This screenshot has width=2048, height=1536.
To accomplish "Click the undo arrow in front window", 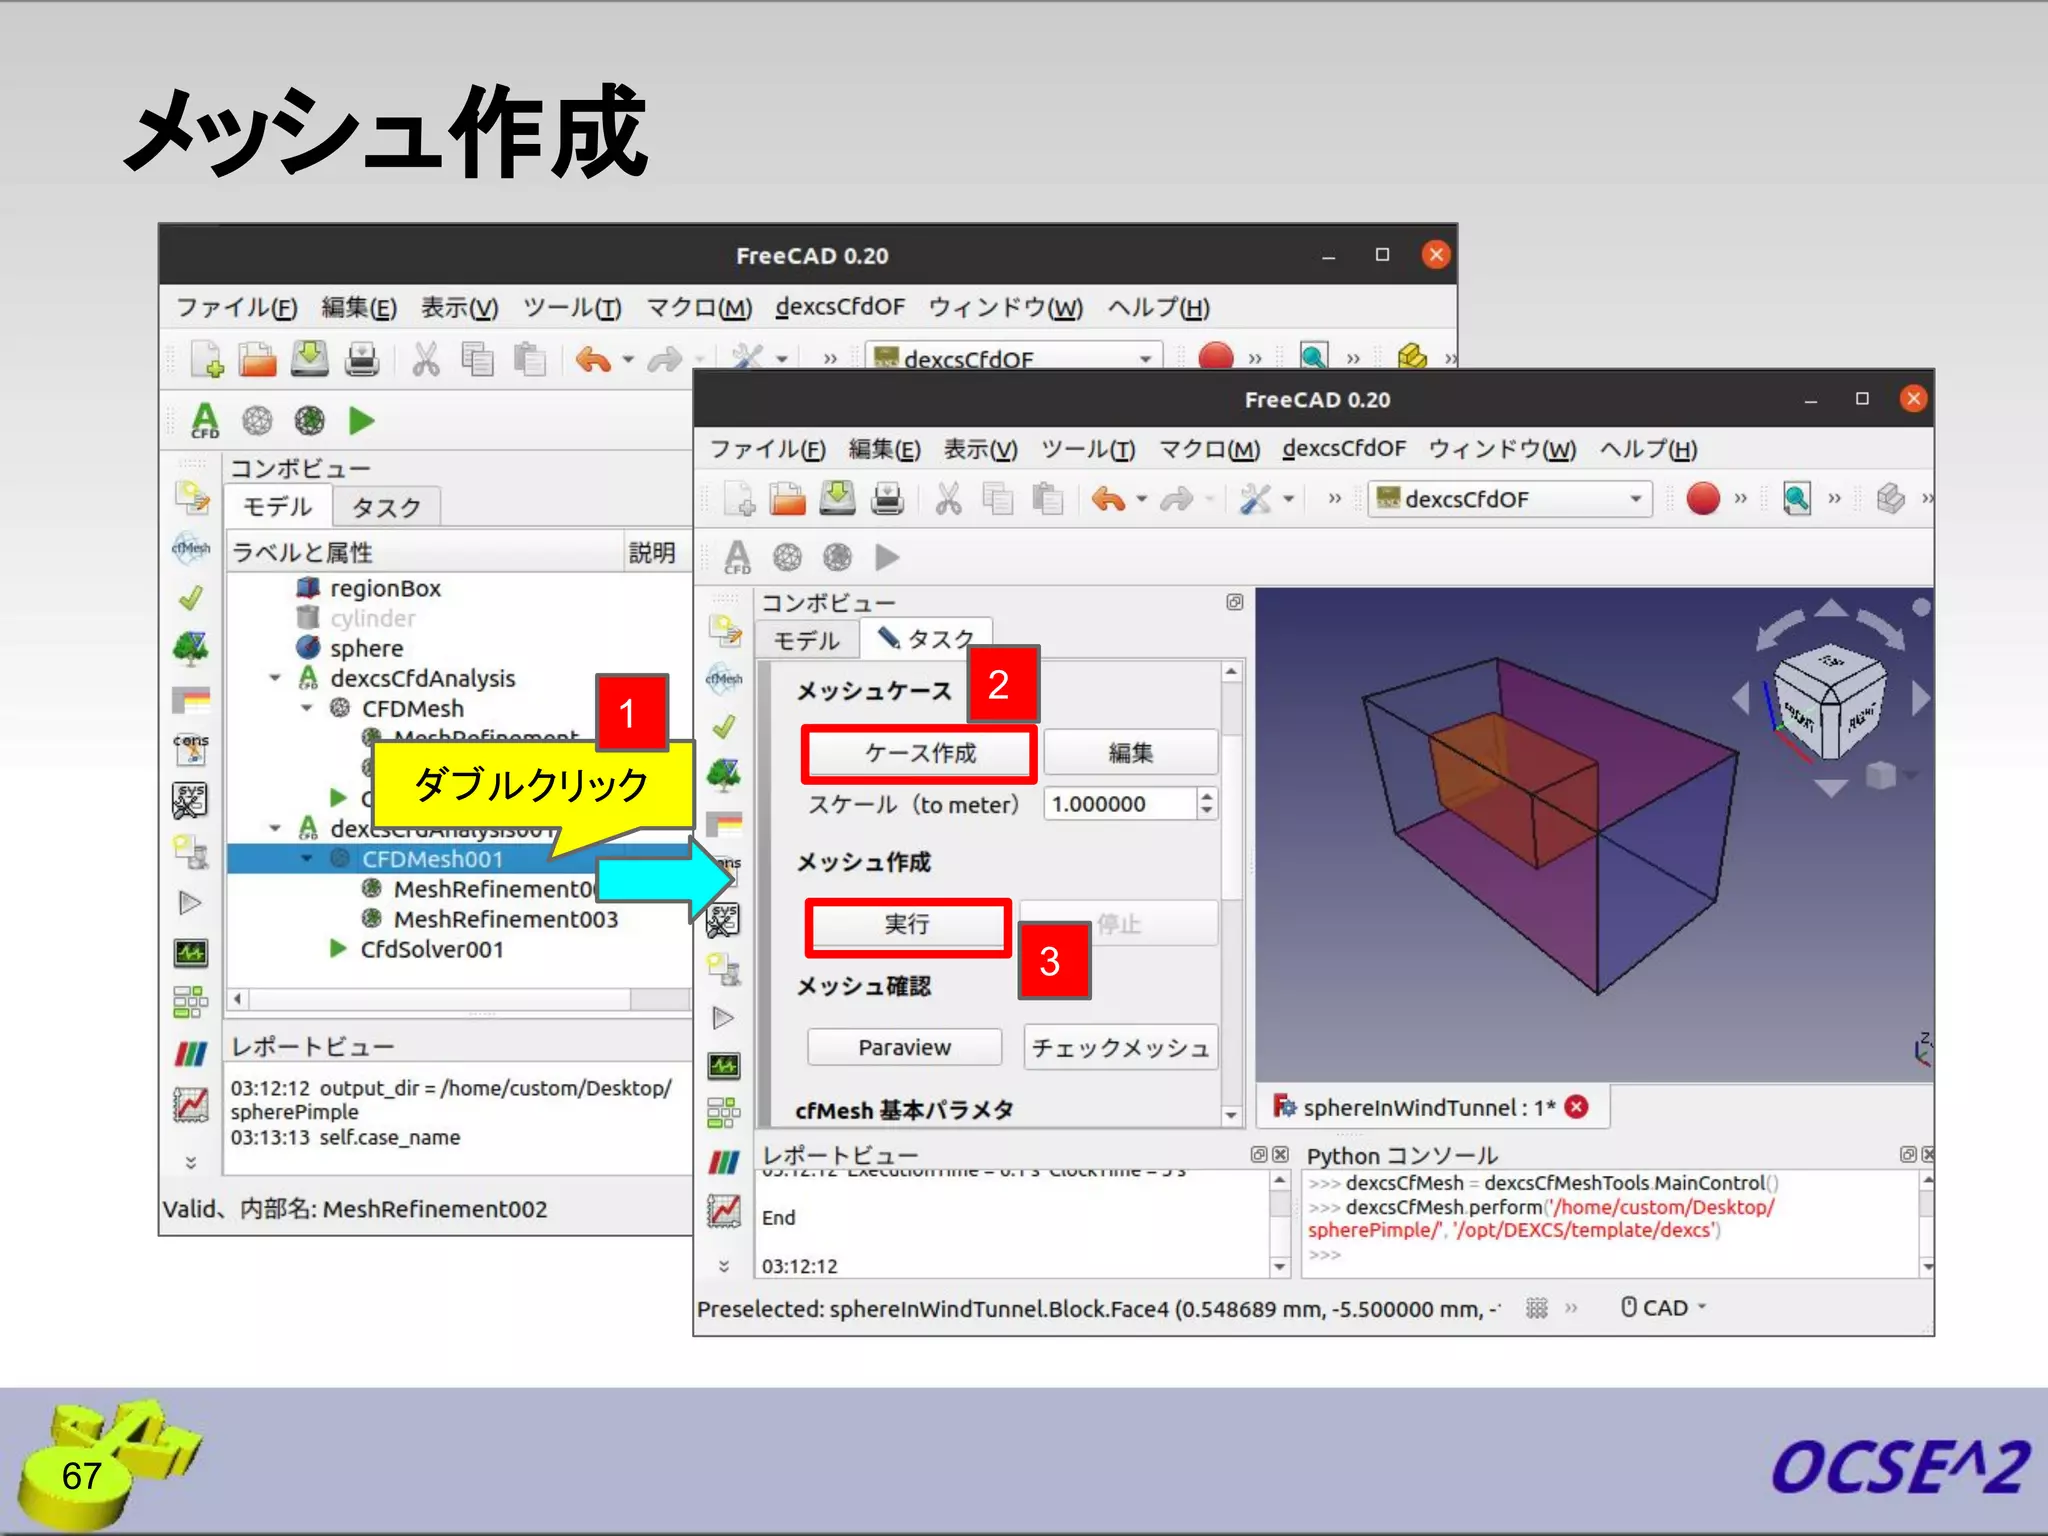I will pos(1108,498).
